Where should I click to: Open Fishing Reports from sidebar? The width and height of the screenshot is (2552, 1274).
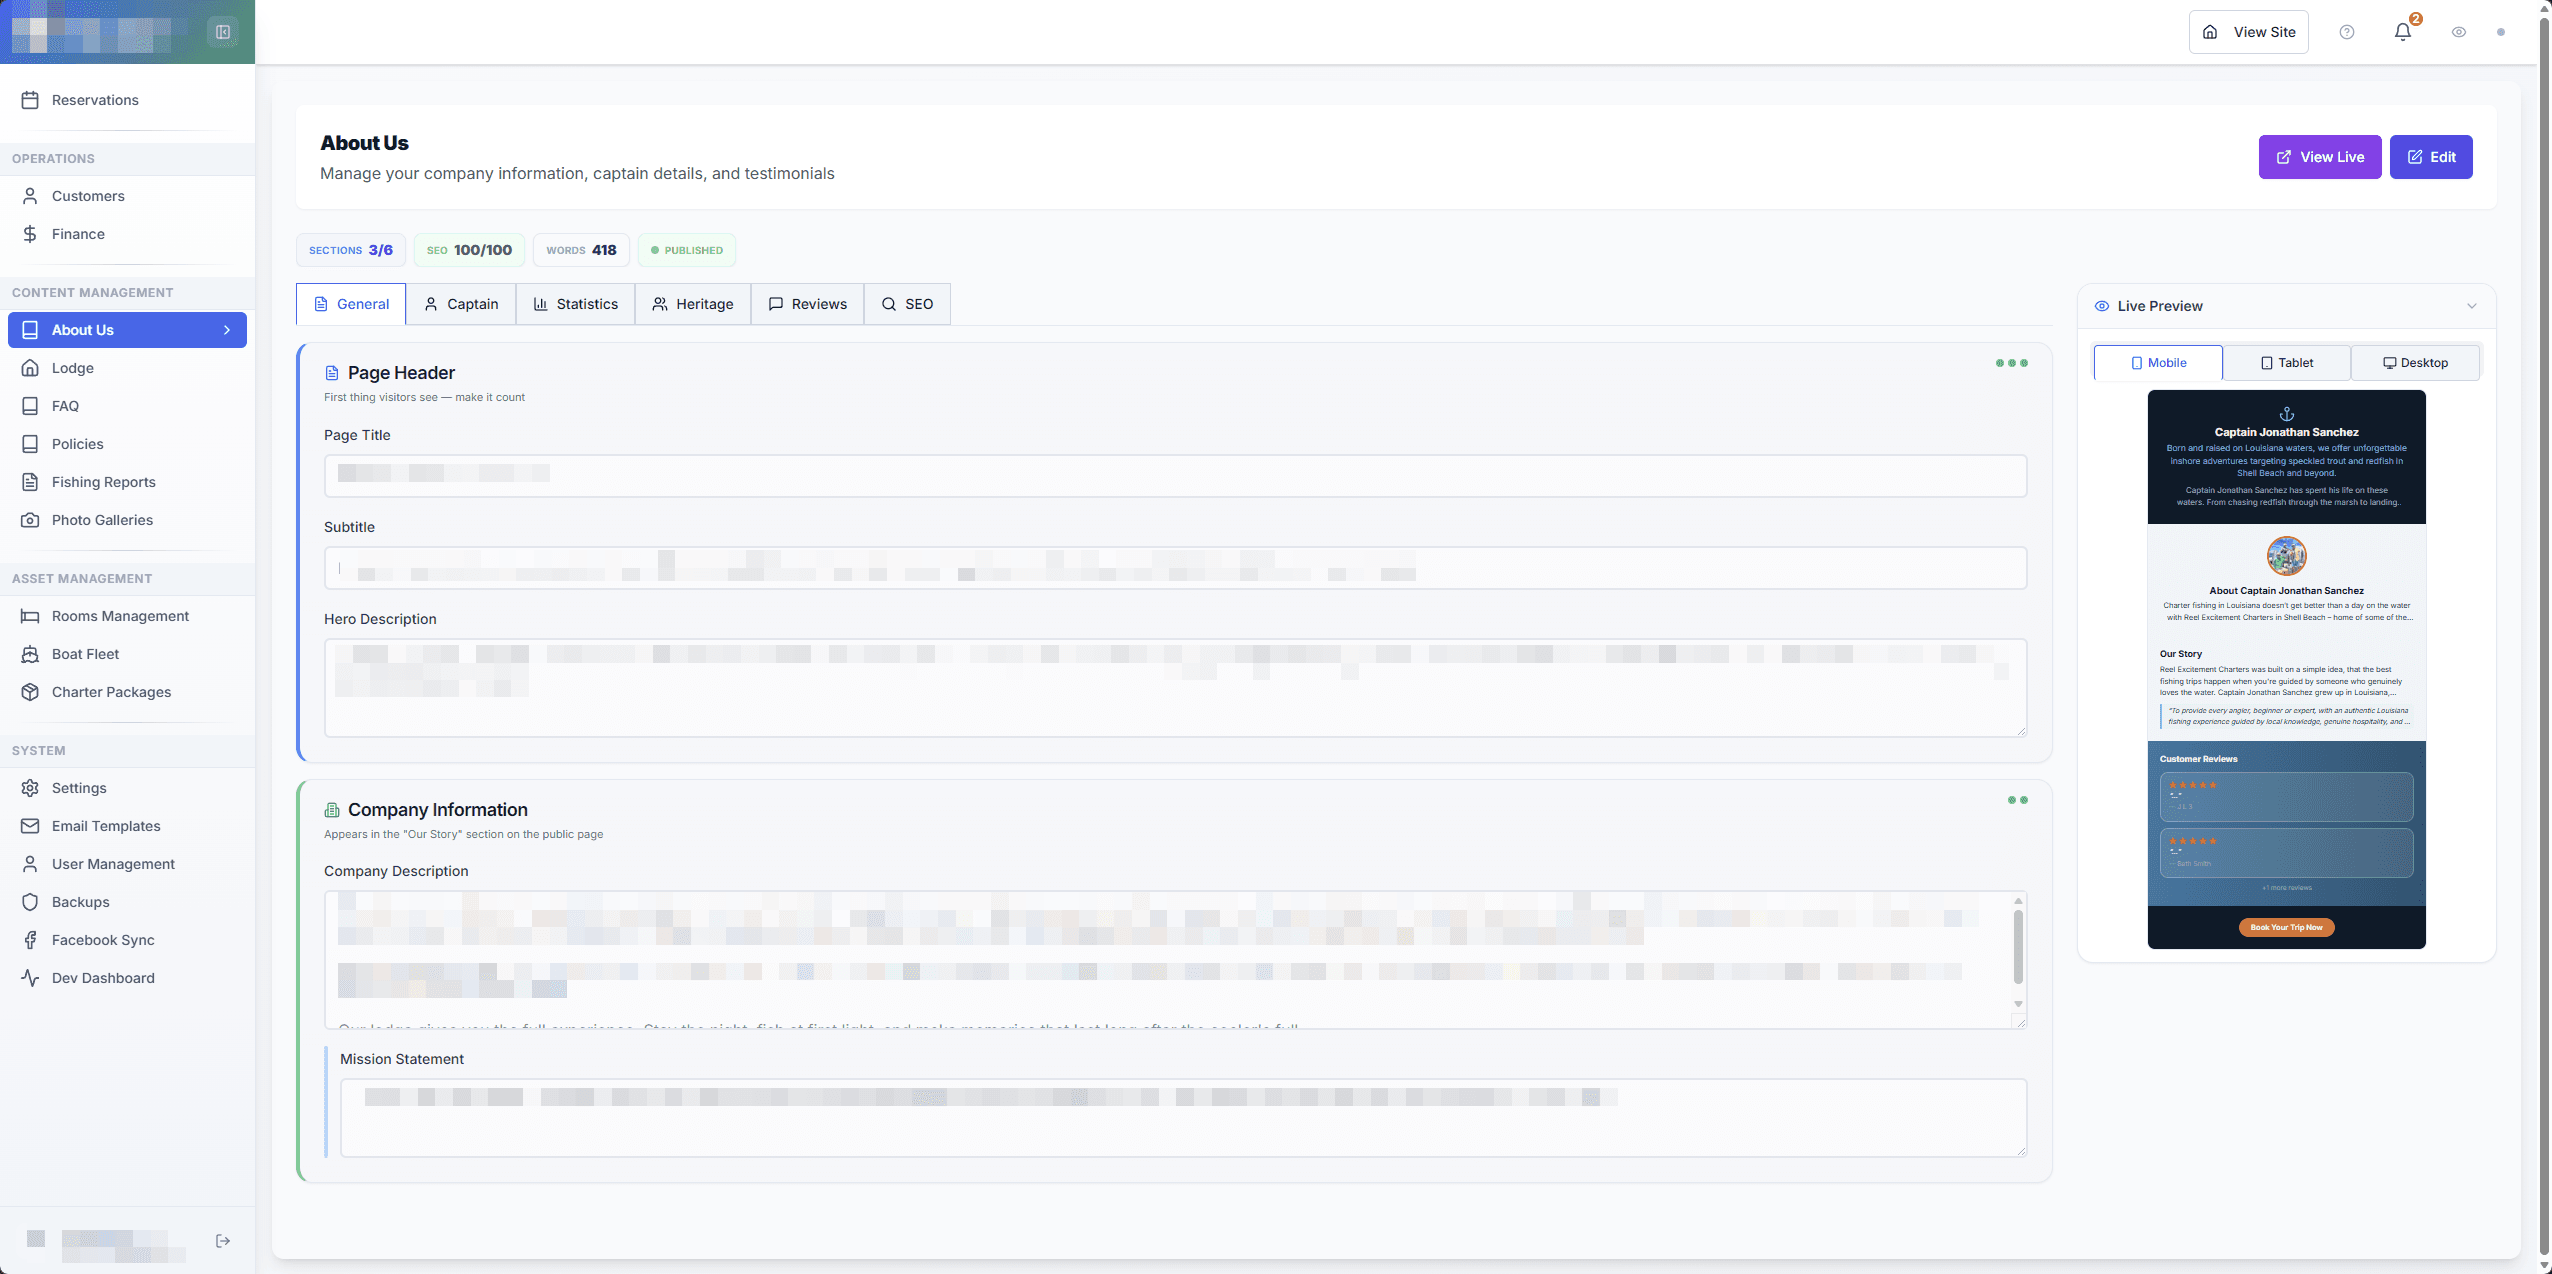click(x=103, y=481)
